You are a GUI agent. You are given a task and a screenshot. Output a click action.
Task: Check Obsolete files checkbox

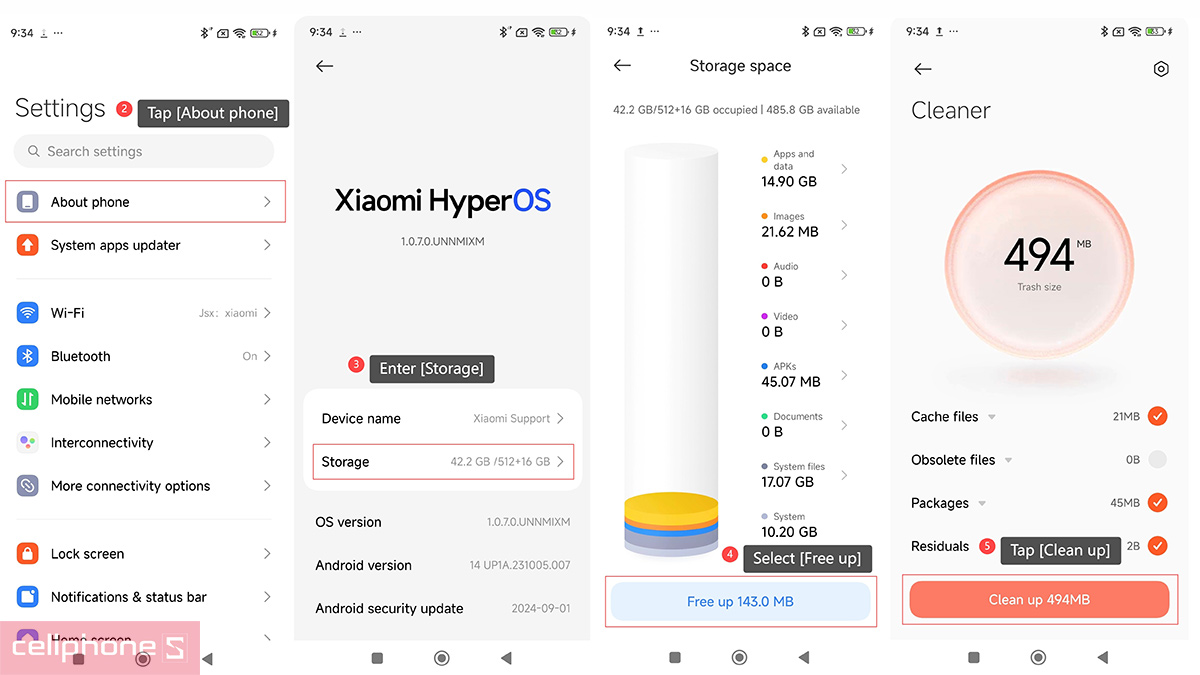(1157, 460)
